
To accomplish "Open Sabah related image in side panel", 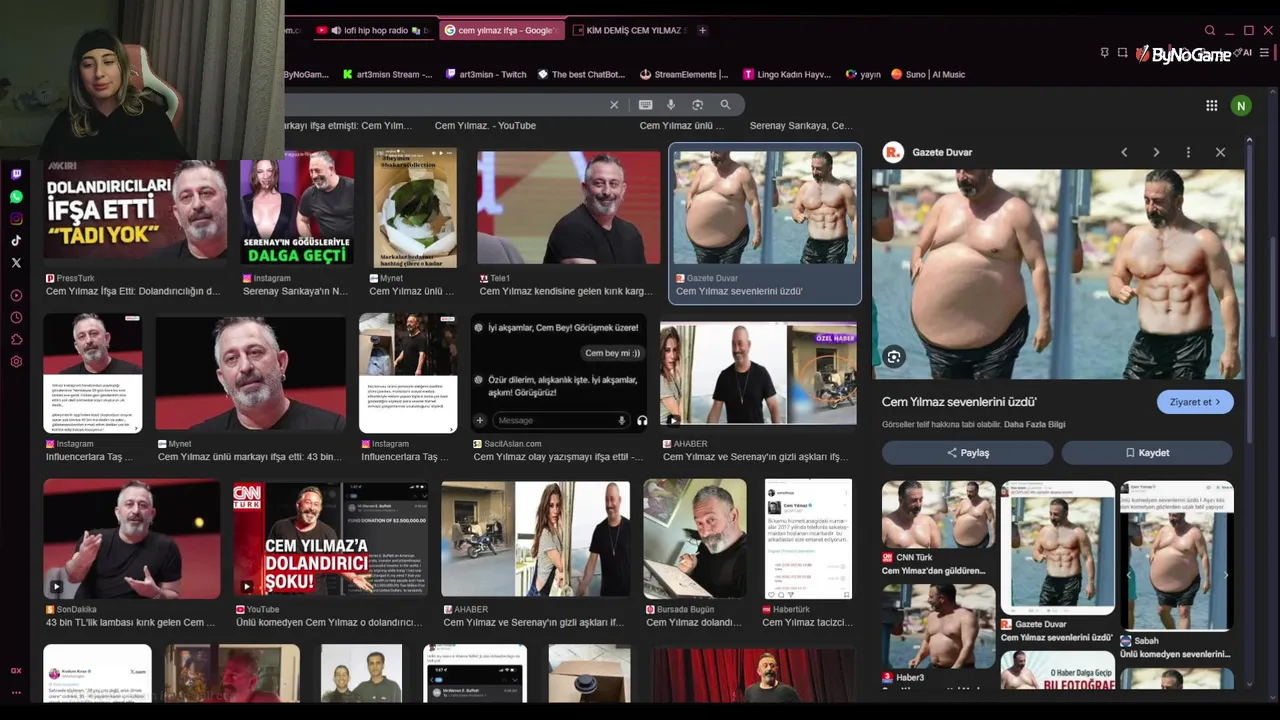I will [1177, 556].
